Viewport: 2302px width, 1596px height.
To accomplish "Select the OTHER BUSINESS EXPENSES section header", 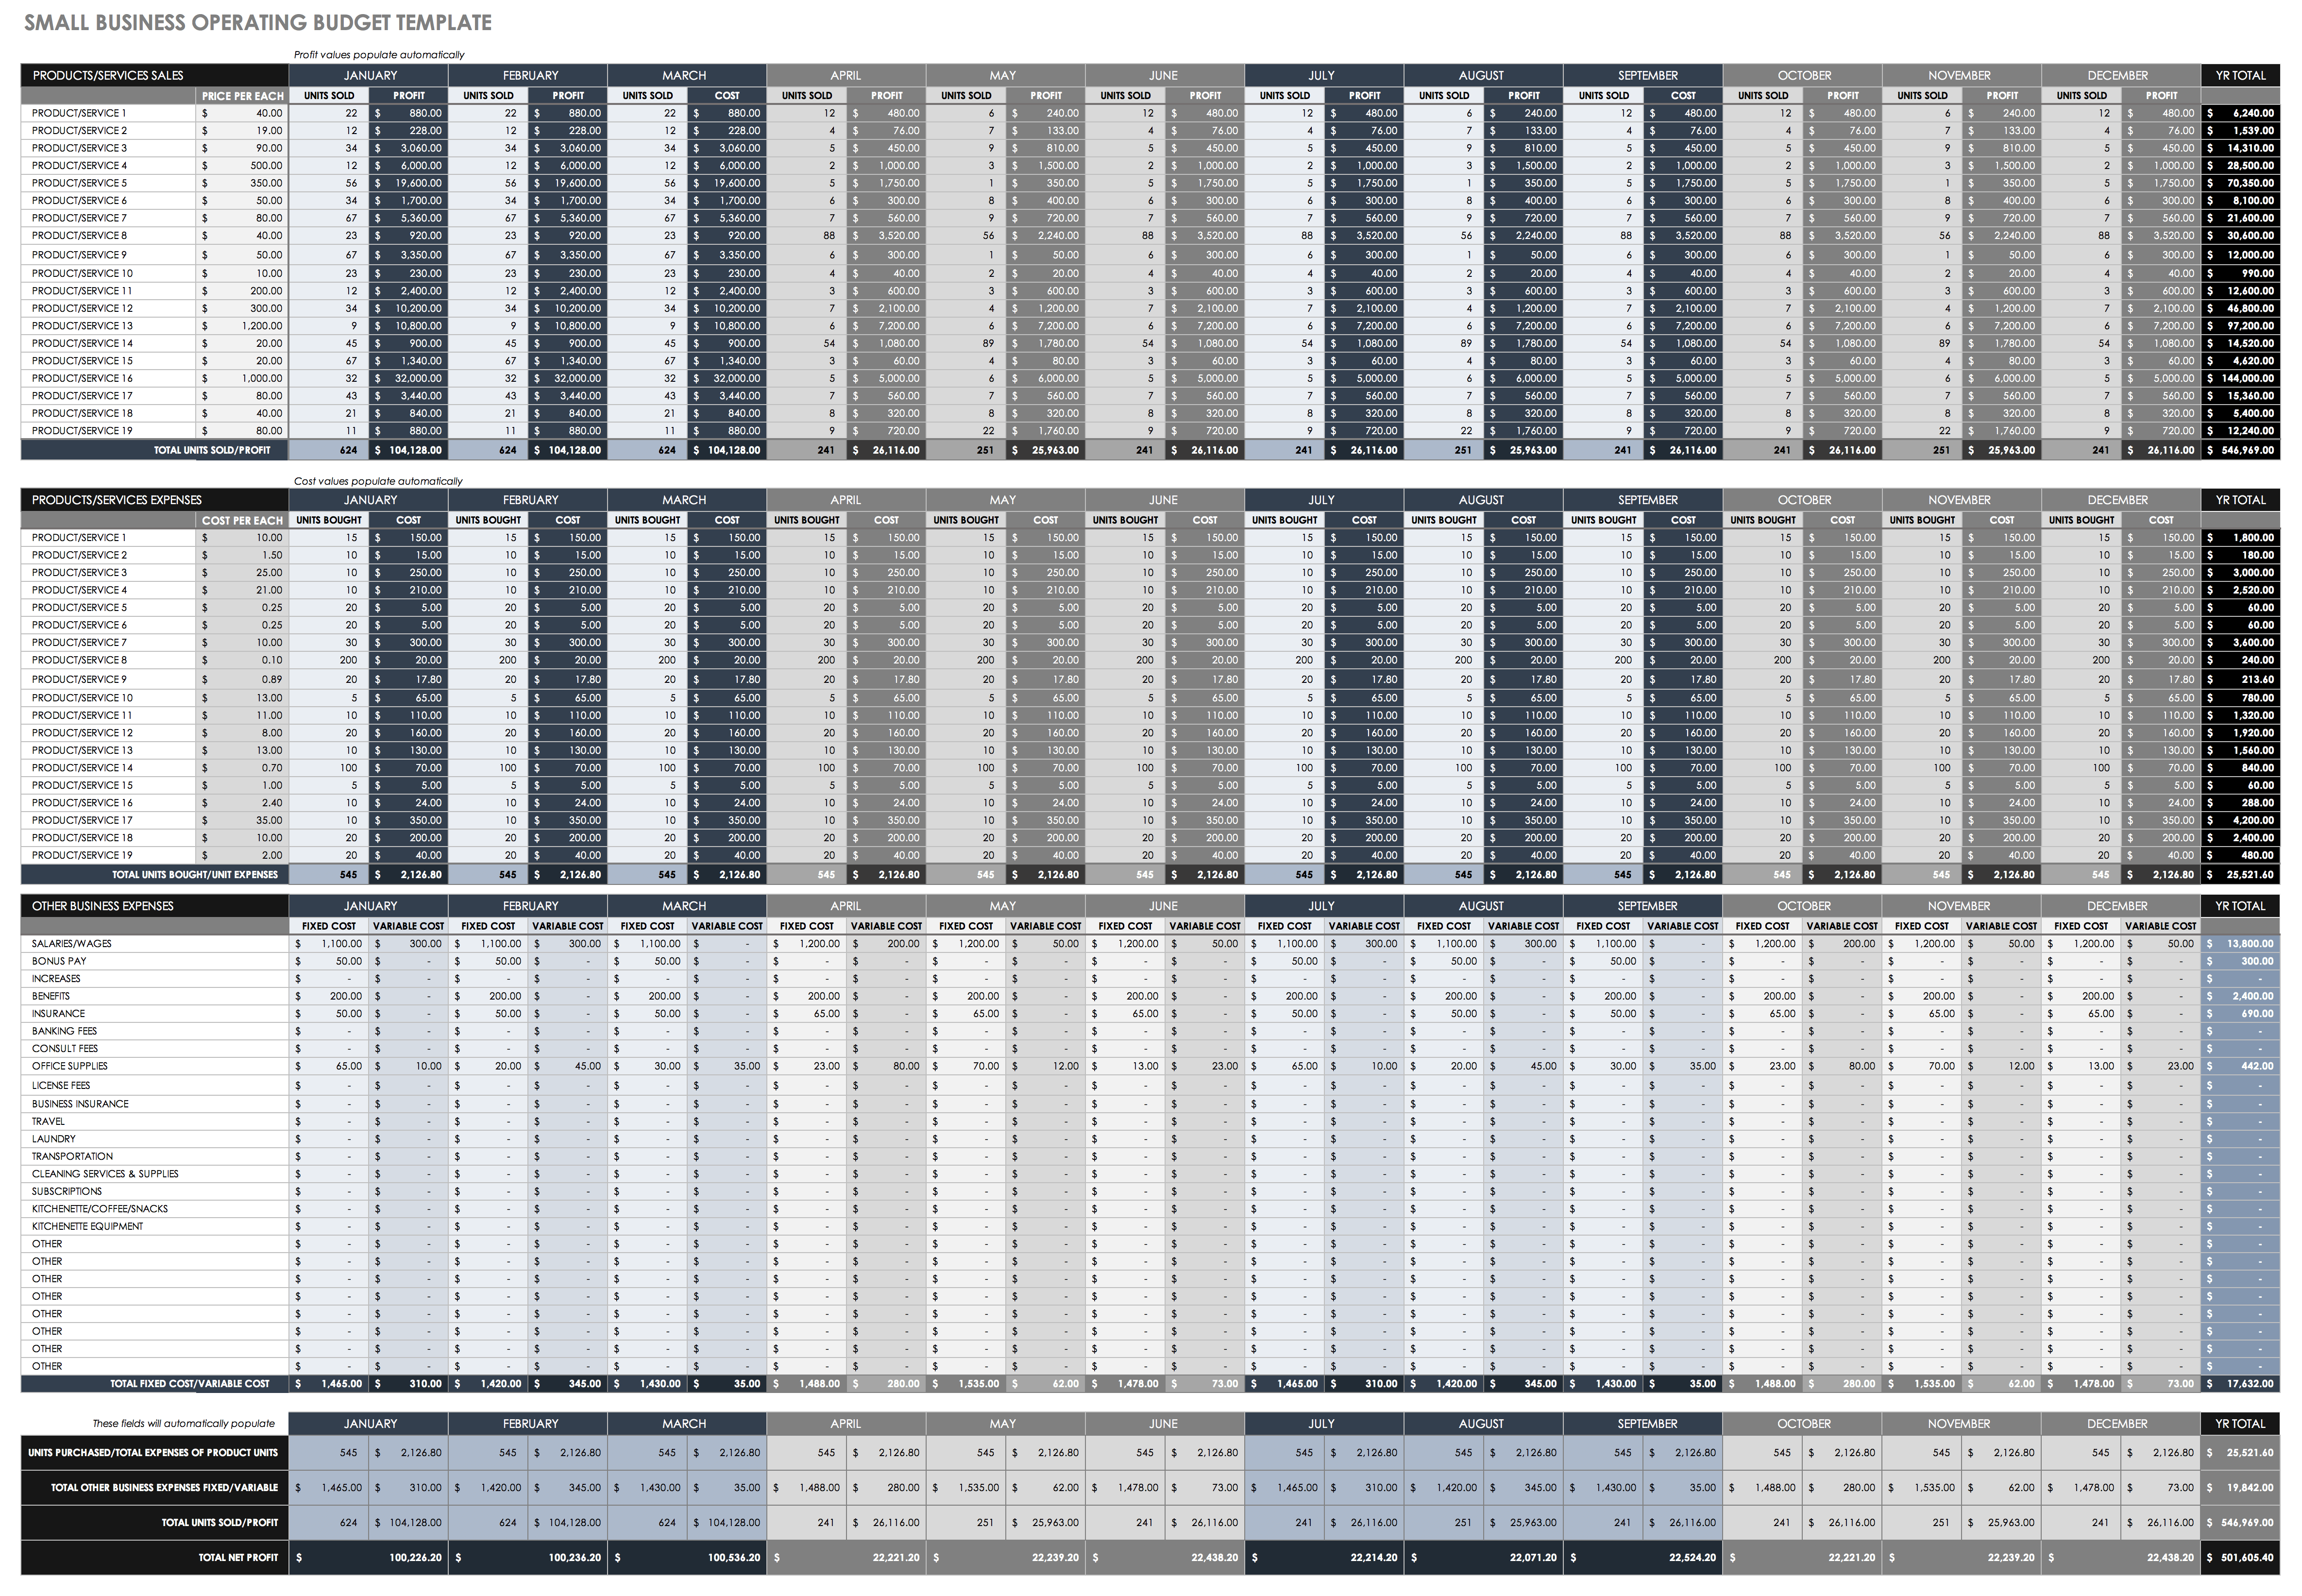I will click(x=155, y=906).
